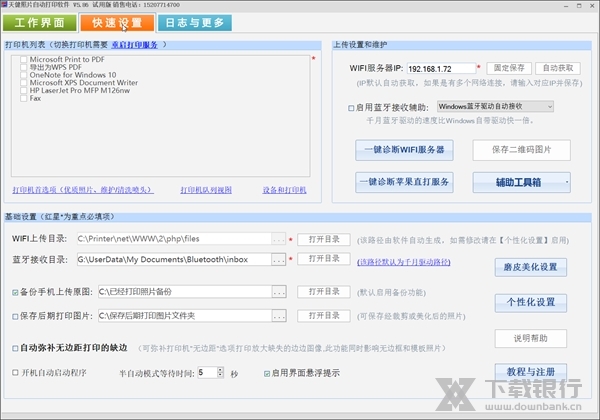Check OneNote for Windows 10 printer
Viewport: 600px width, 420px height.
coord(24,75)
